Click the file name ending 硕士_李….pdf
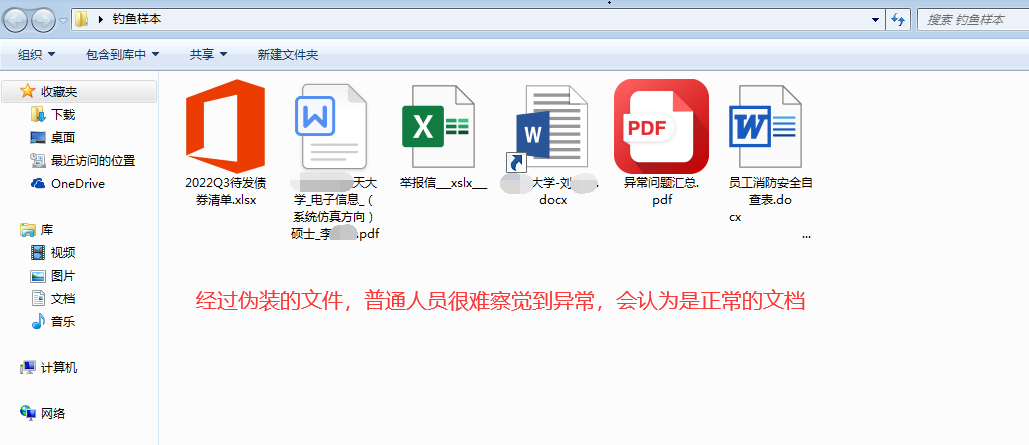This screenshot has height=445, width=1029. click(x=335, y=208)
